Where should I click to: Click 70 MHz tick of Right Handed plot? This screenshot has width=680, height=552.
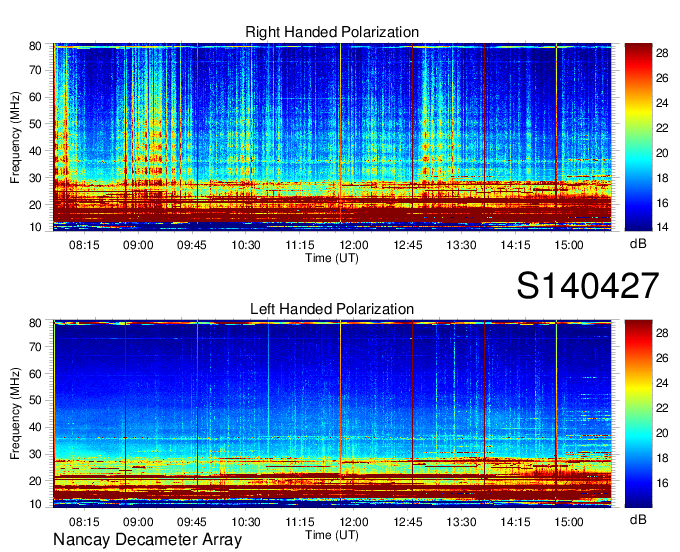pyautogui.click(x=35, y=70)
